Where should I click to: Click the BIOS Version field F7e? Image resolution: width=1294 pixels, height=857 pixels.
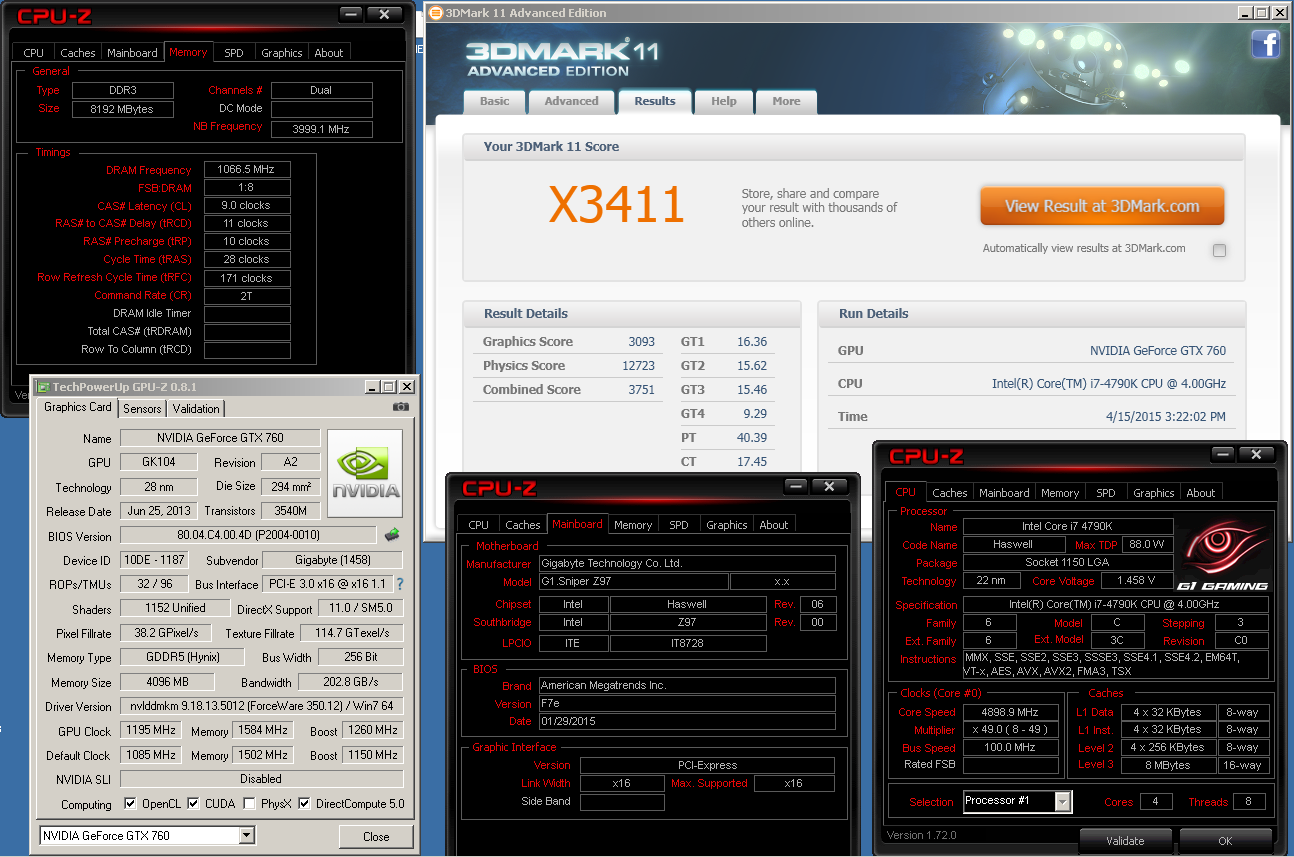687,703
